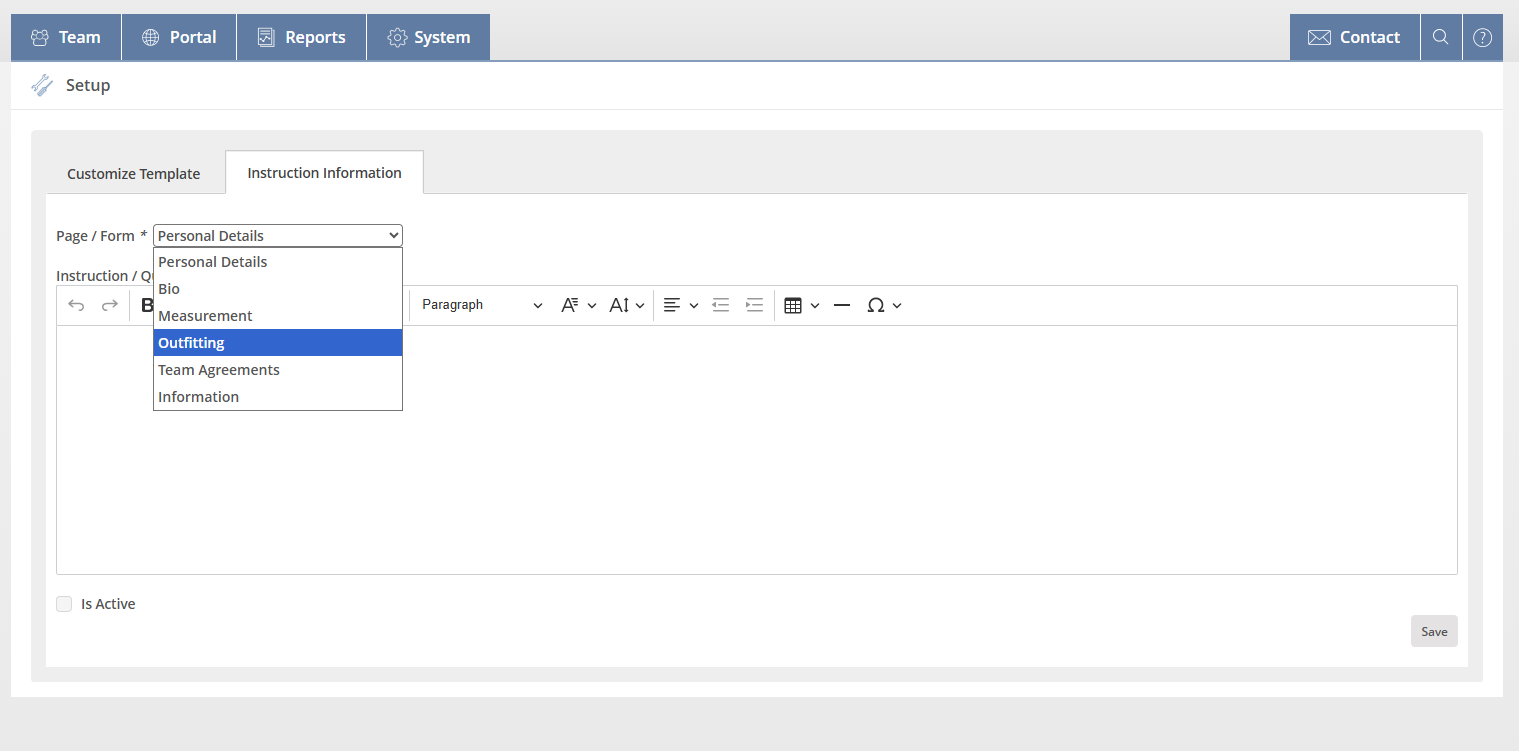
Task: Enable the Is Active checkbox
Action: pyautogui.click(x=64, y=604)
